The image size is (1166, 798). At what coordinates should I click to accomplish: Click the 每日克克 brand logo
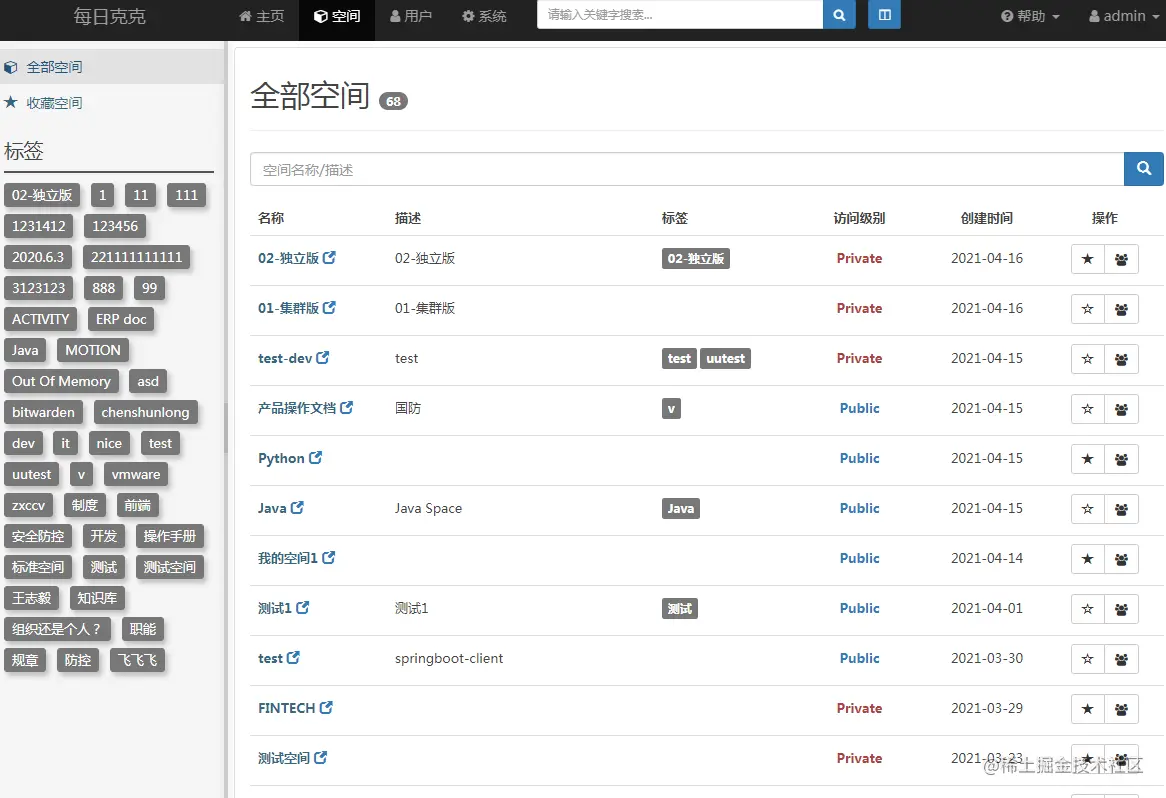click(109, 16)
